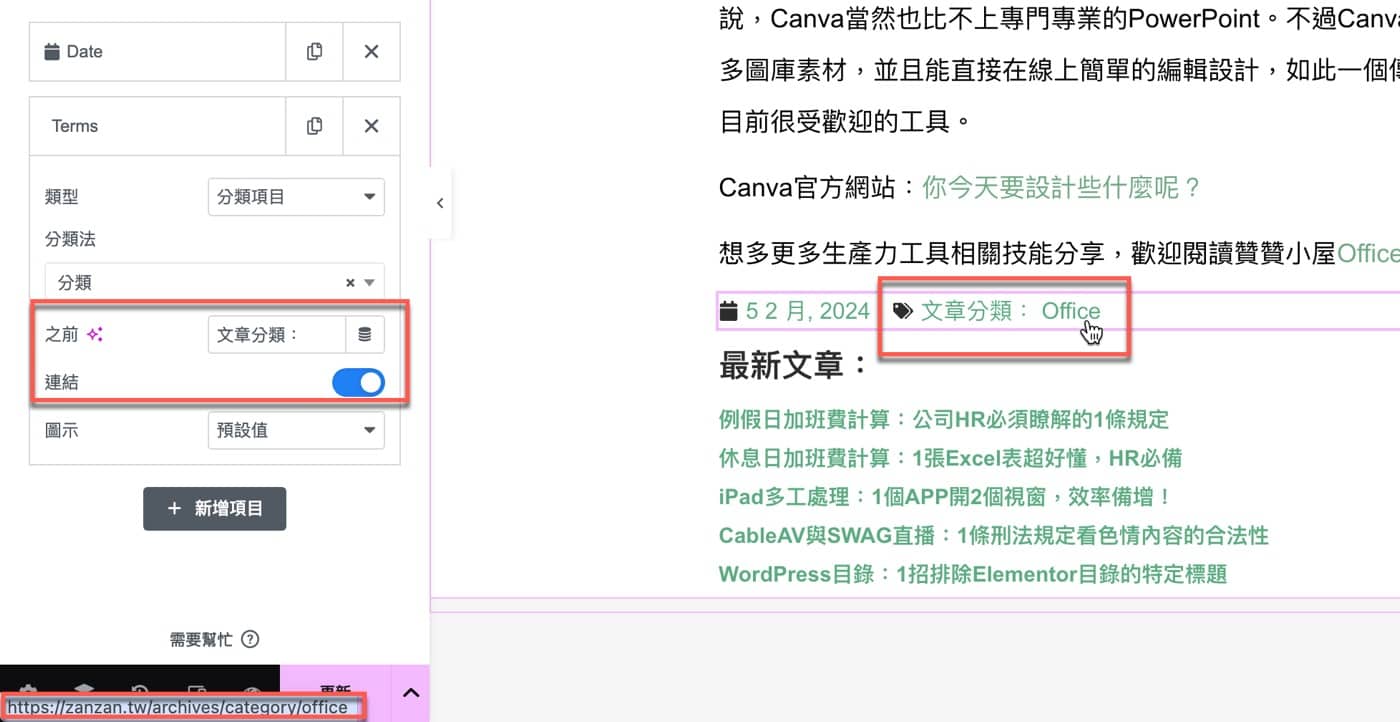Open article CableAV與SWAG直播
Viewport: 1400px width, 722px height.
point(994,535)
